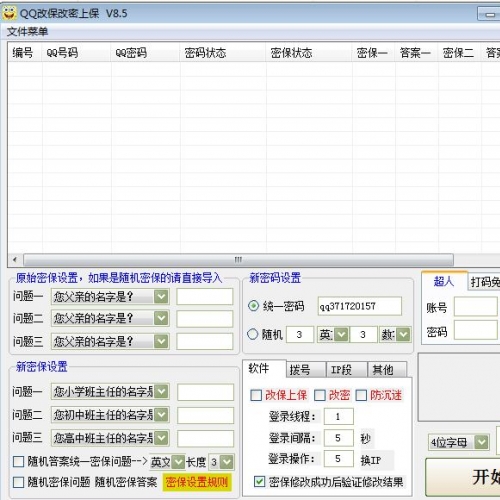Select the 统一密码 radio button
Screen dimensions: 500x500
coord(253,306)
